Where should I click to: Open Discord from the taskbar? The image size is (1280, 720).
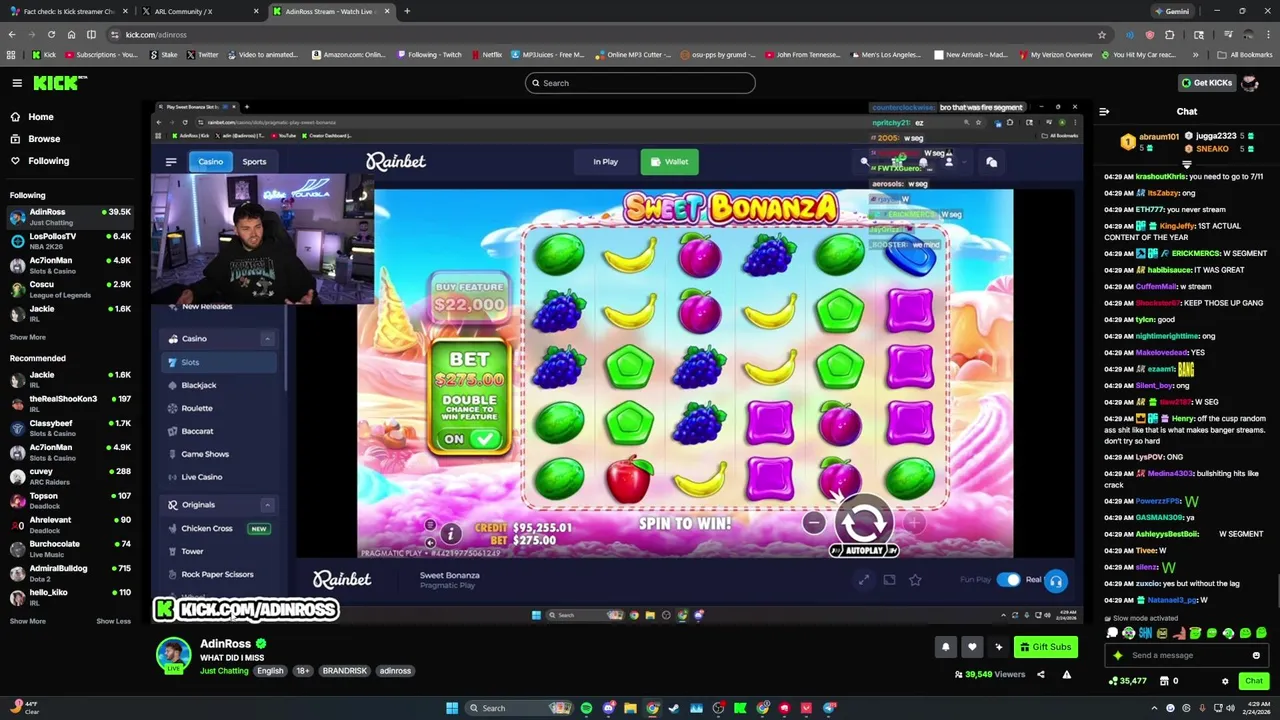tap(609, 708)
